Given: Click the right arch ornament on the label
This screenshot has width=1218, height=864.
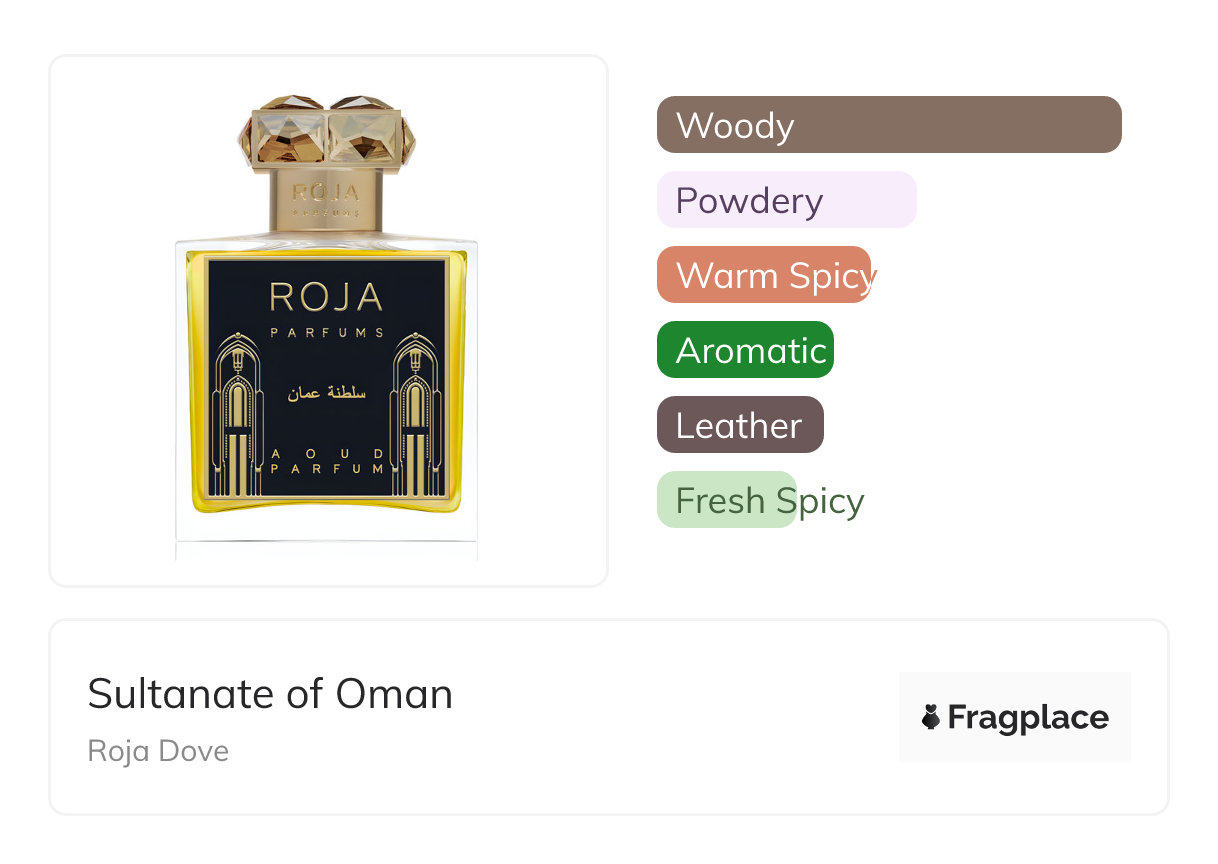Looking at the screenshot, I should (416, 415).
